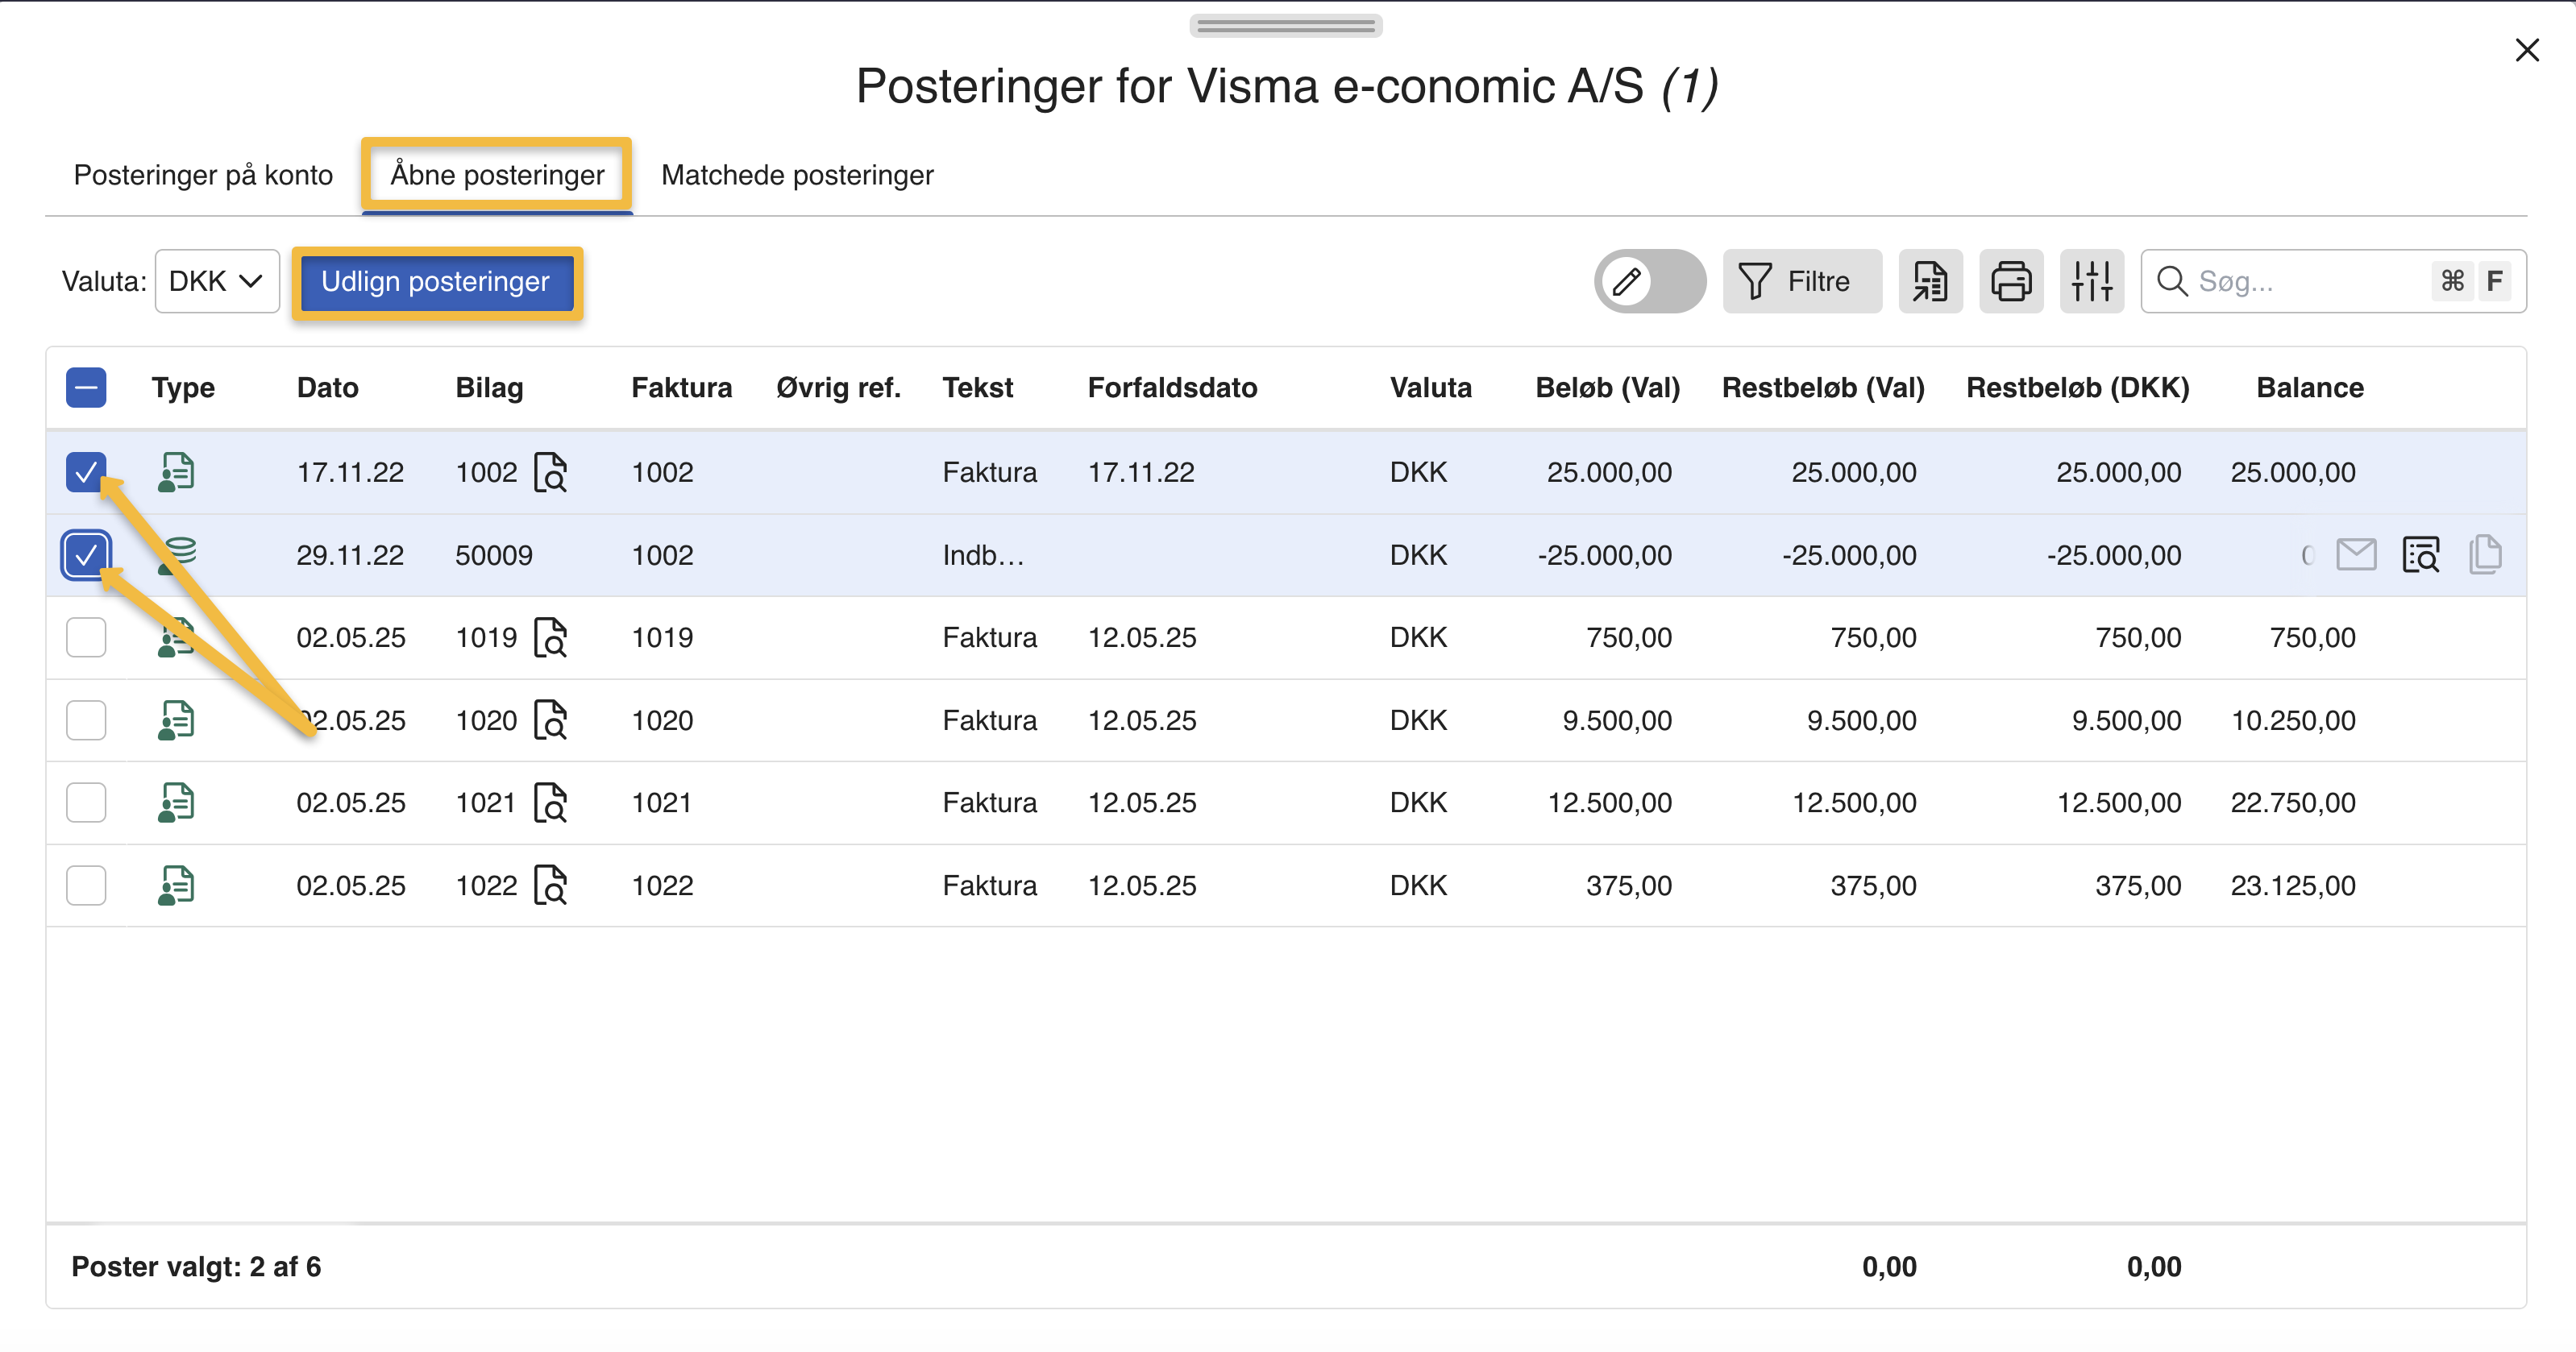Open voucher preview for bilag 1019
2576x1352 pixels.
pyautogui.click(x=550, y=637)
